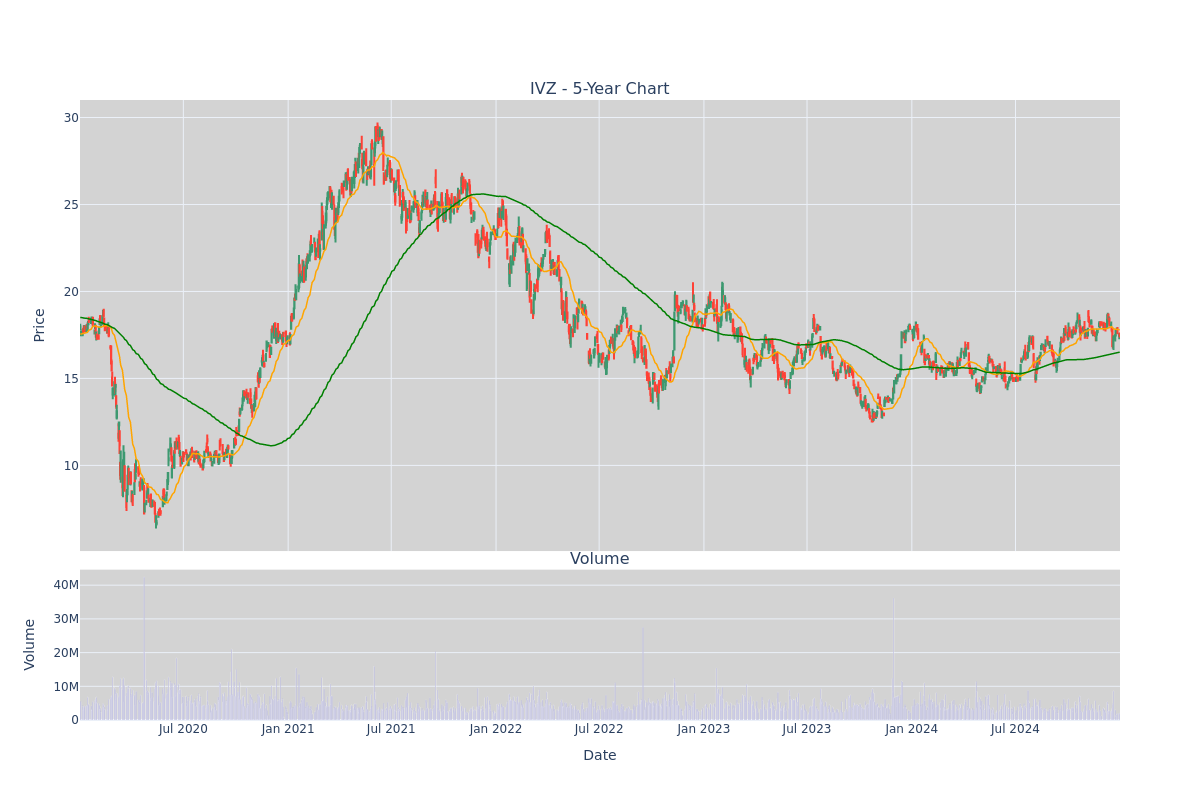Click the horizontal "Volume" subplot title

[x=599, y=559]
